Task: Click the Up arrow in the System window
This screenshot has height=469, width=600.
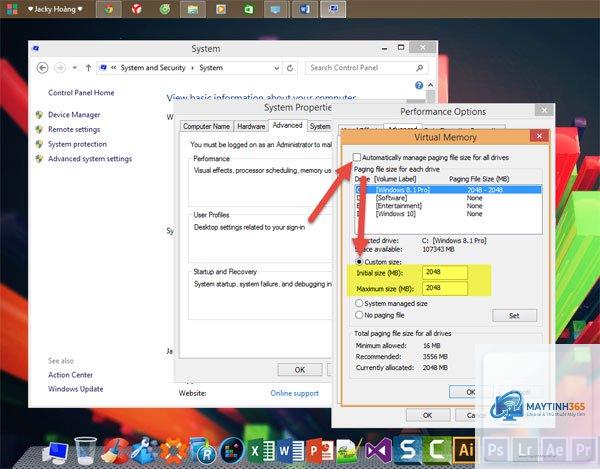Action: point(88,68)
